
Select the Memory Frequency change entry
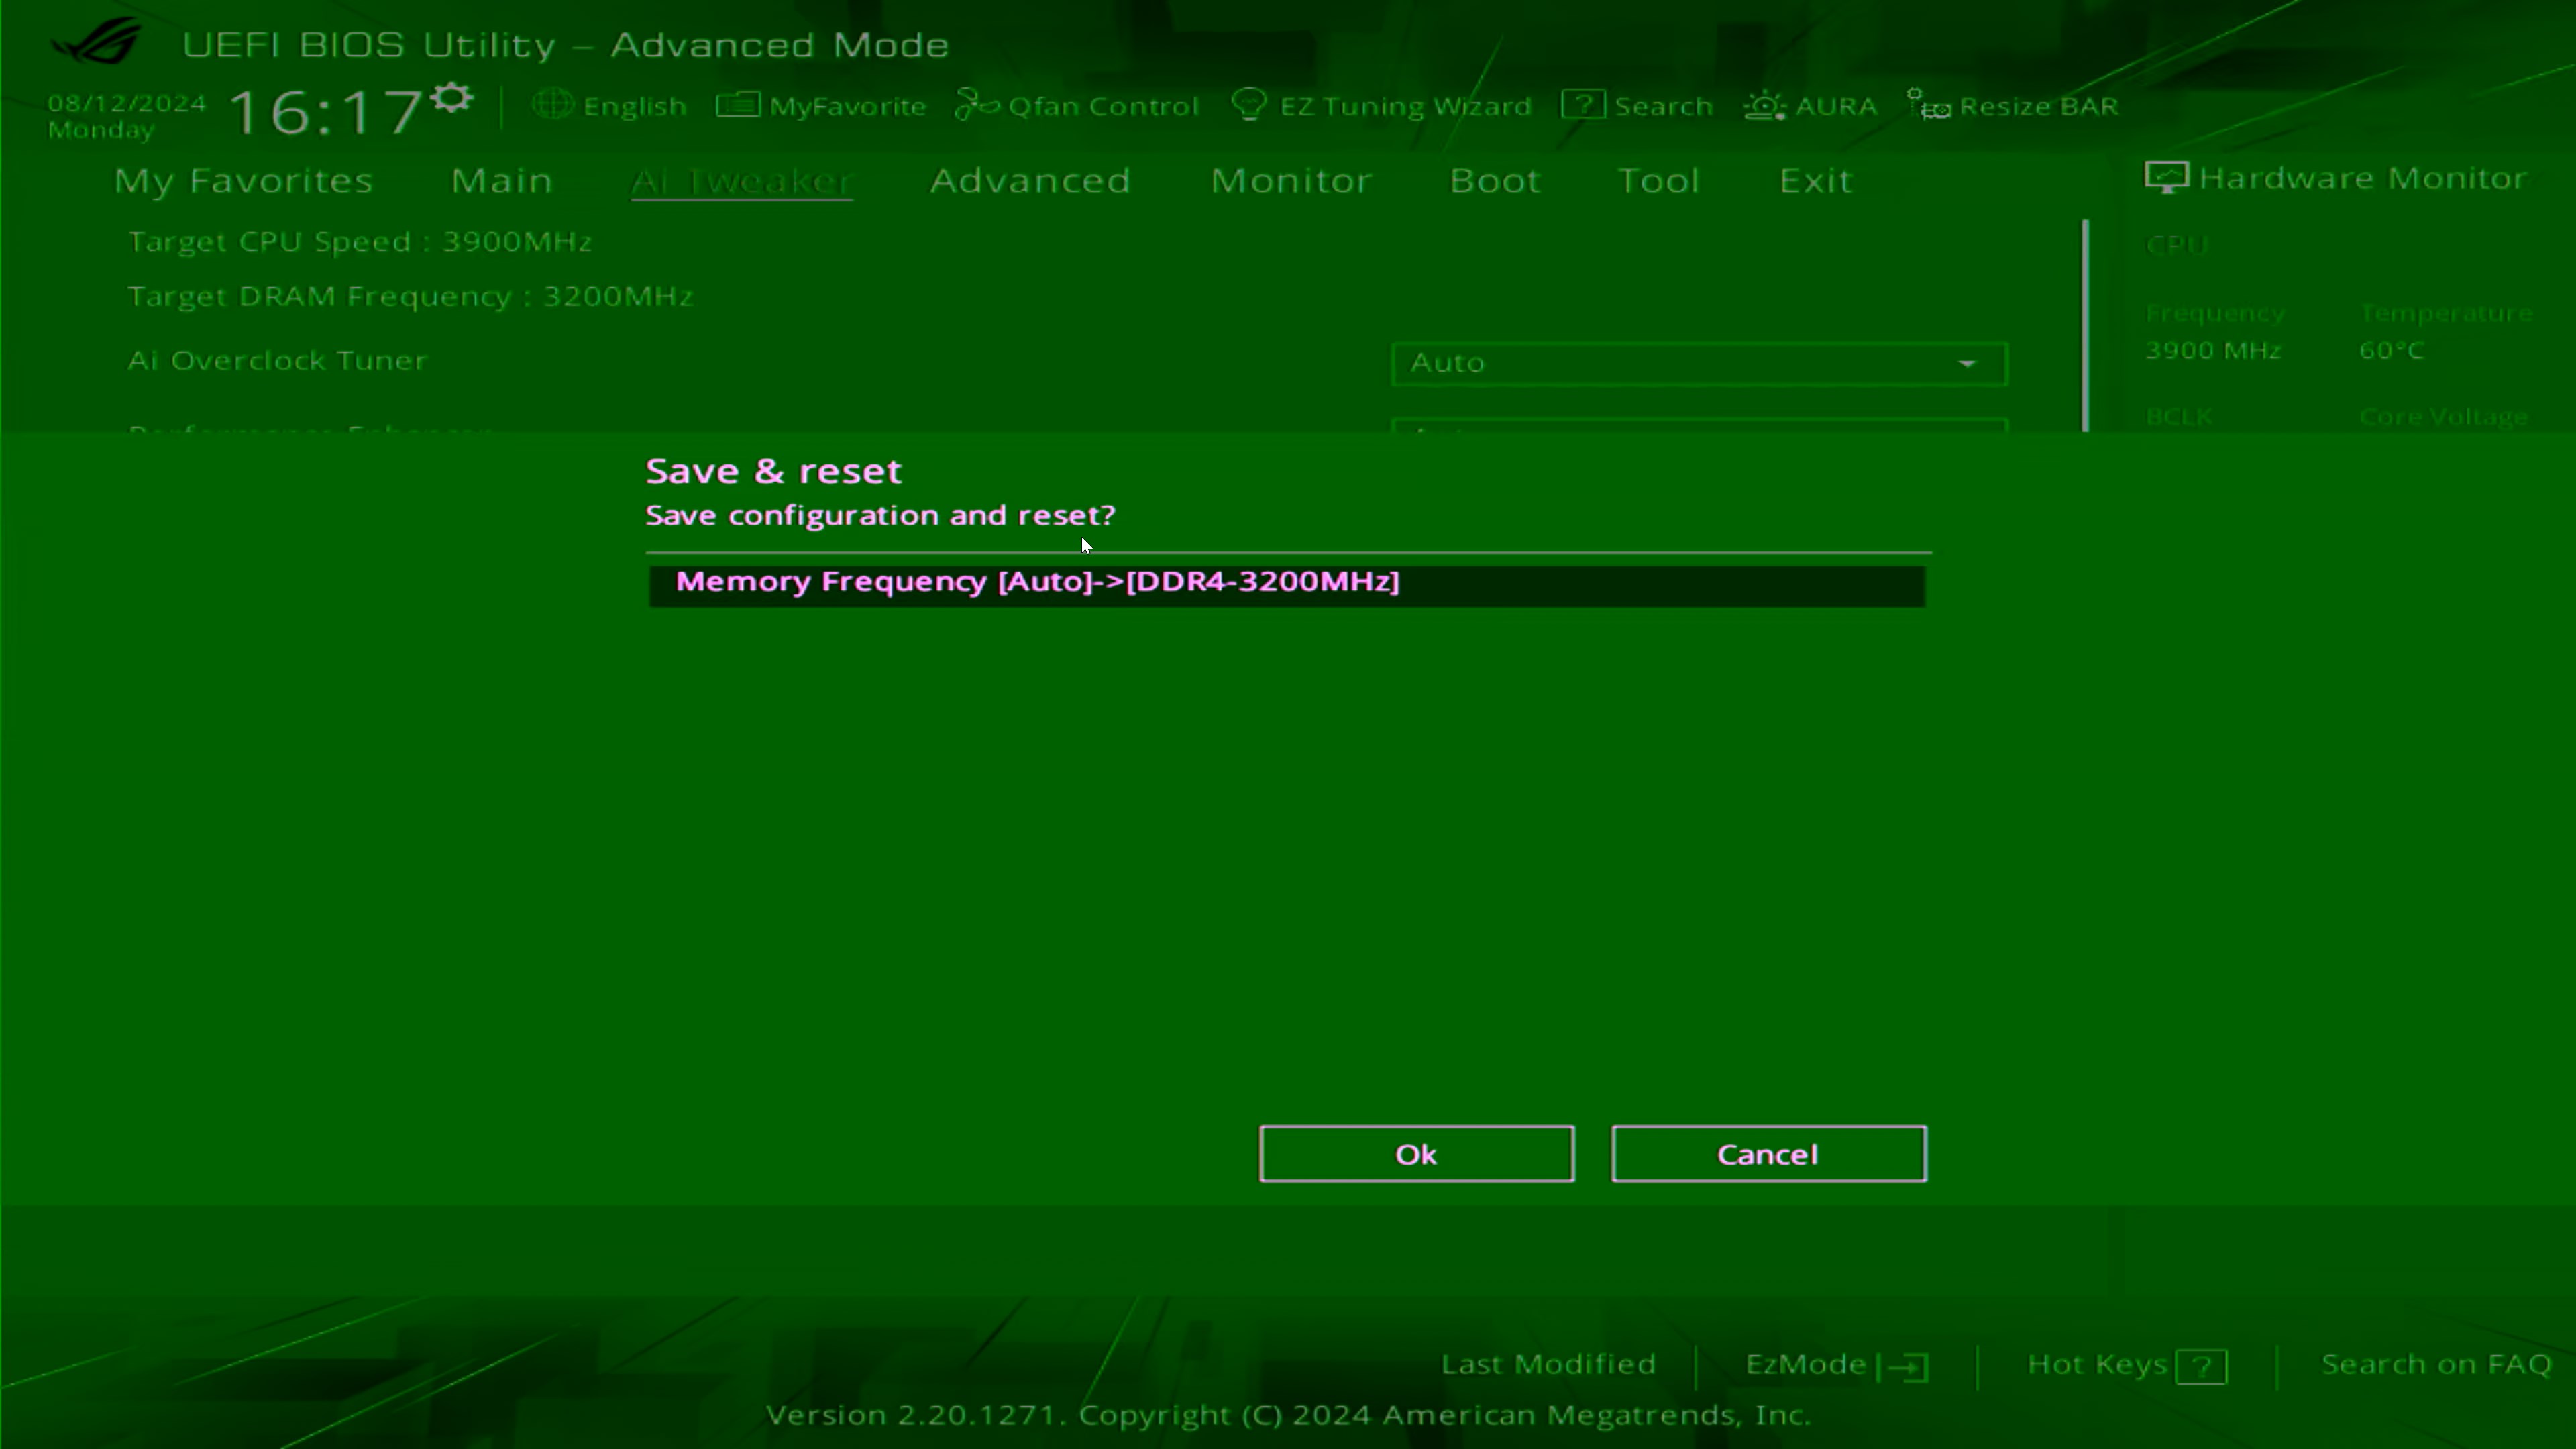coord(1287,585)
